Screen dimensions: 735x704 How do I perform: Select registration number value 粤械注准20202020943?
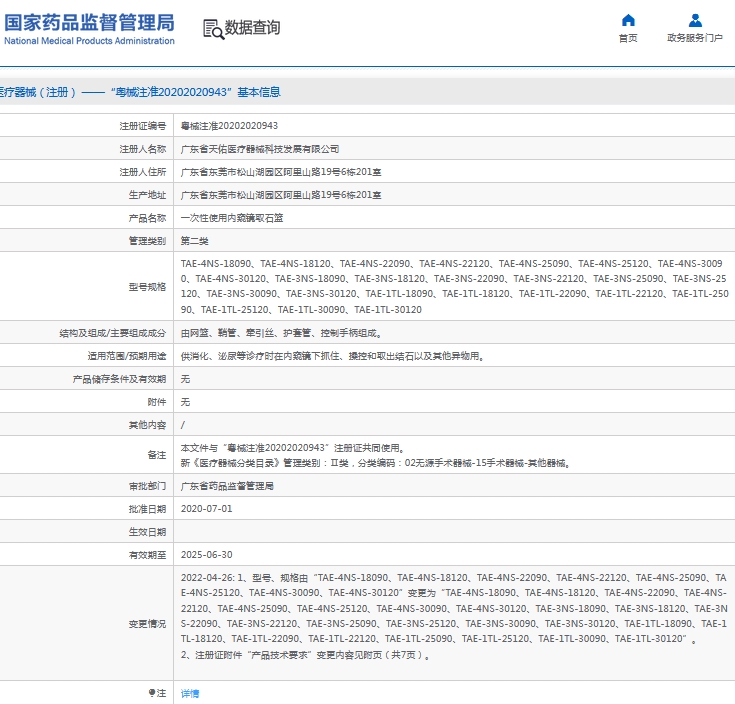pos(229,126)
